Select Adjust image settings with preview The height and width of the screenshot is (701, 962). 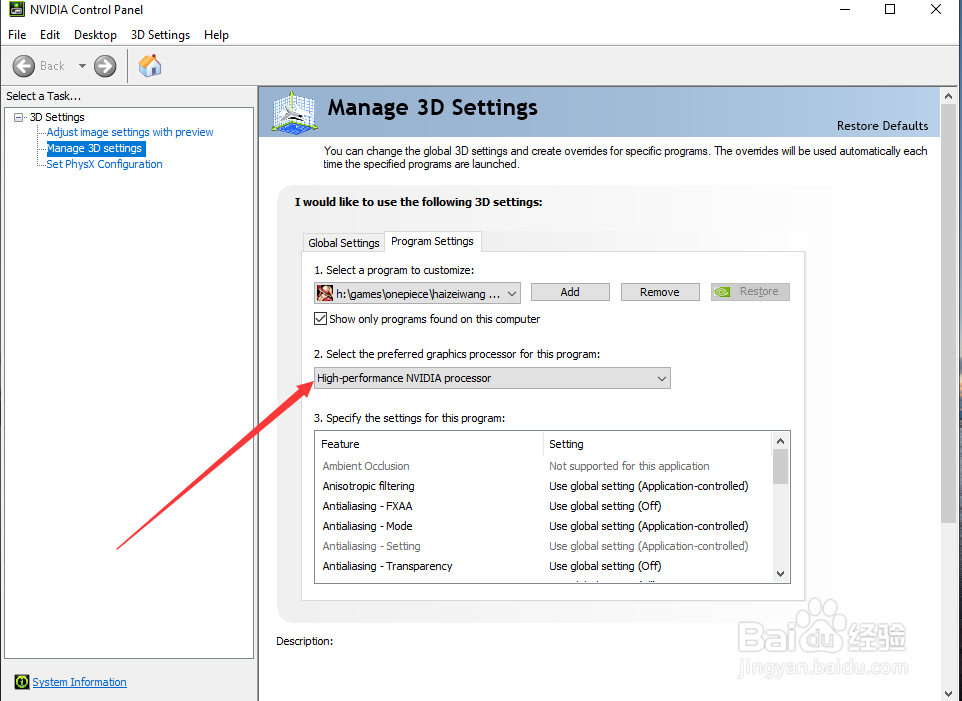click(x=130, y=132)
